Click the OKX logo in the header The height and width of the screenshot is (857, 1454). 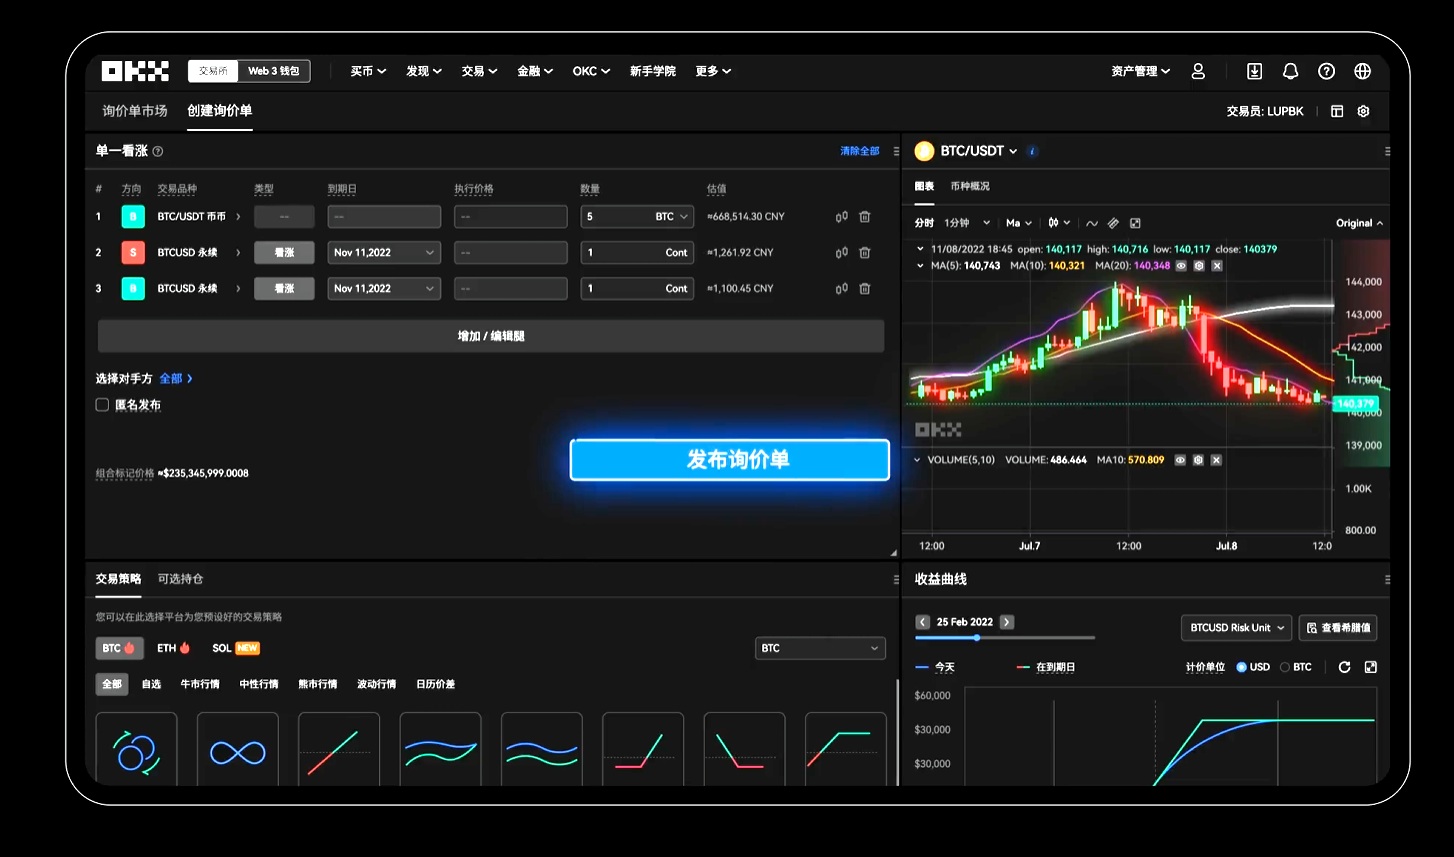[x=135, y=71]
